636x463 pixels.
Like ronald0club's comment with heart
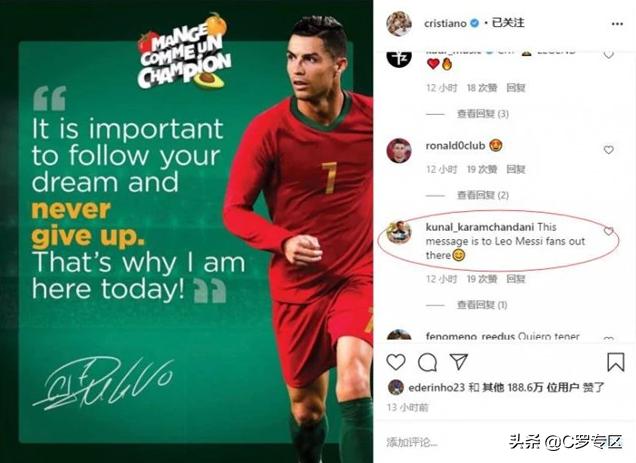pyautogui.click(x=608, y=150)
